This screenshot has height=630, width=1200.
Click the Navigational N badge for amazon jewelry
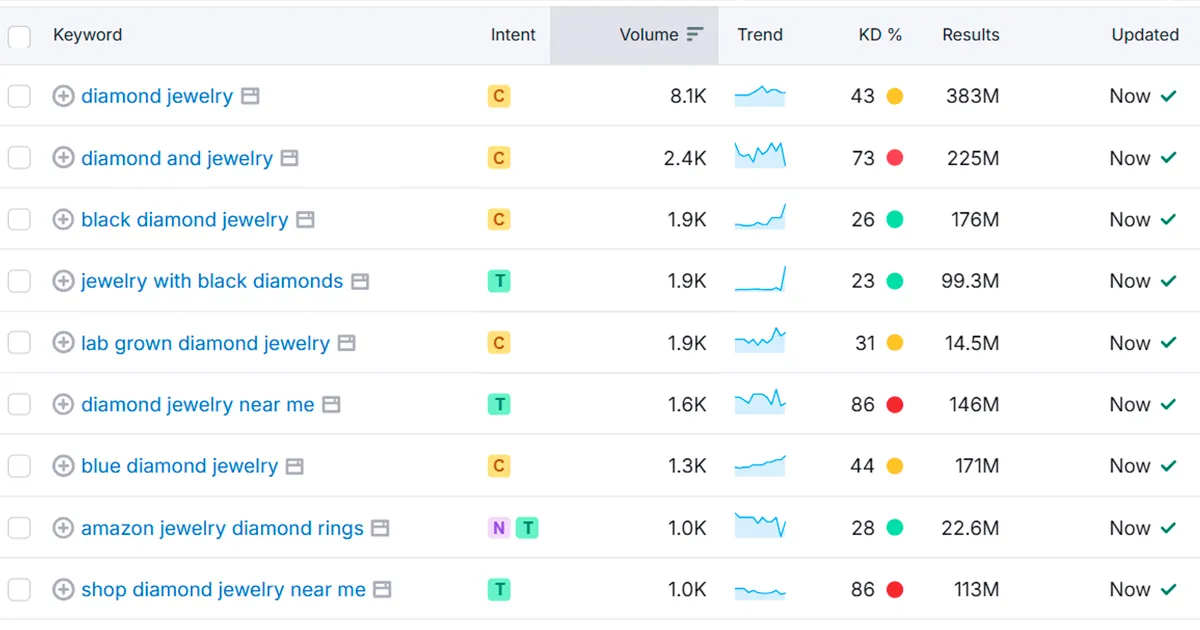498,528
